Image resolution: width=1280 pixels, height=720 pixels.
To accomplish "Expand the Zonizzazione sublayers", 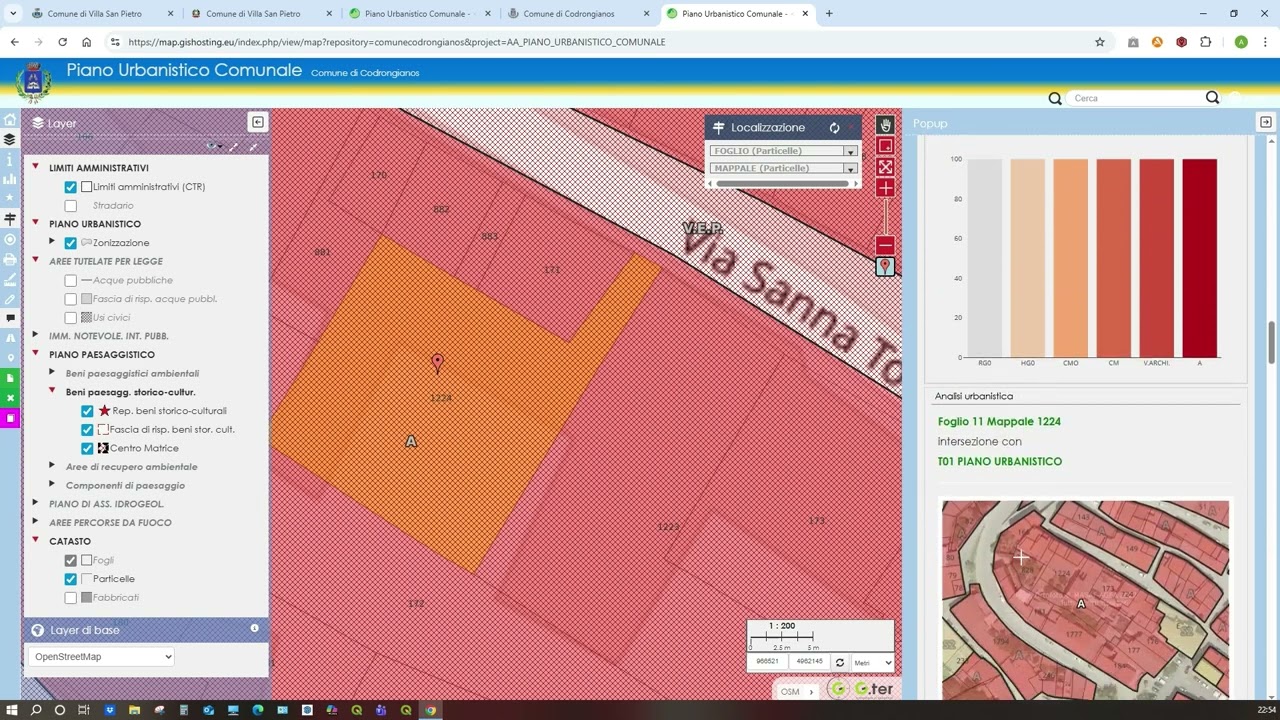I will tap(52, 242).
